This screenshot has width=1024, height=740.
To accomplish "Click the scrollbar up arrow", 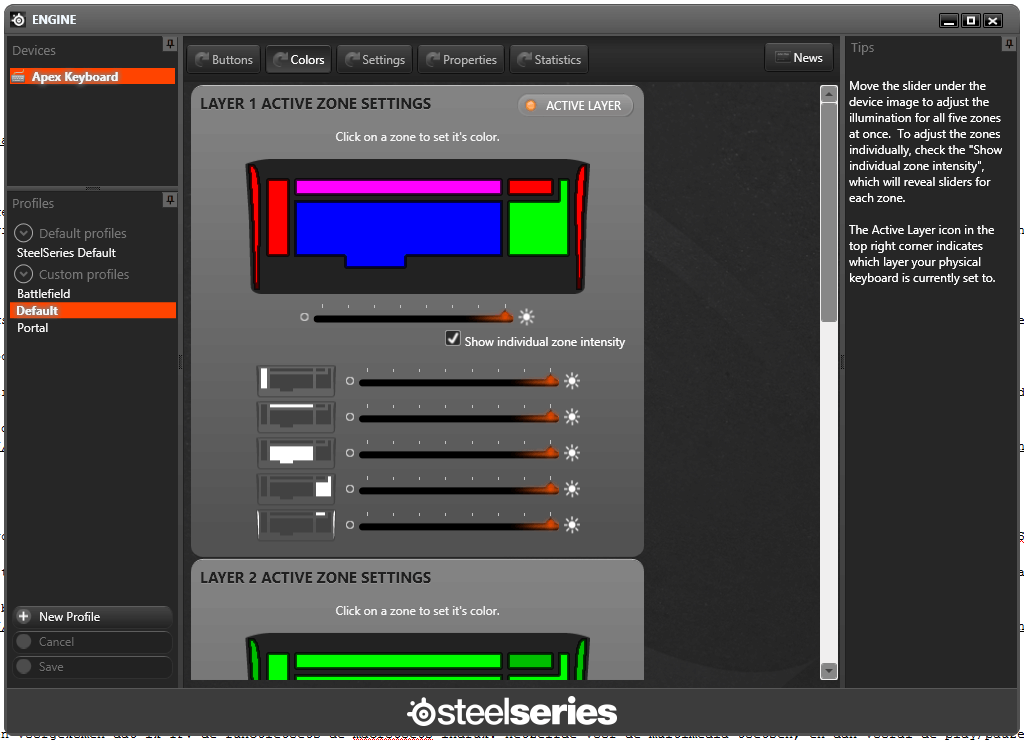I will click(829, 94).
